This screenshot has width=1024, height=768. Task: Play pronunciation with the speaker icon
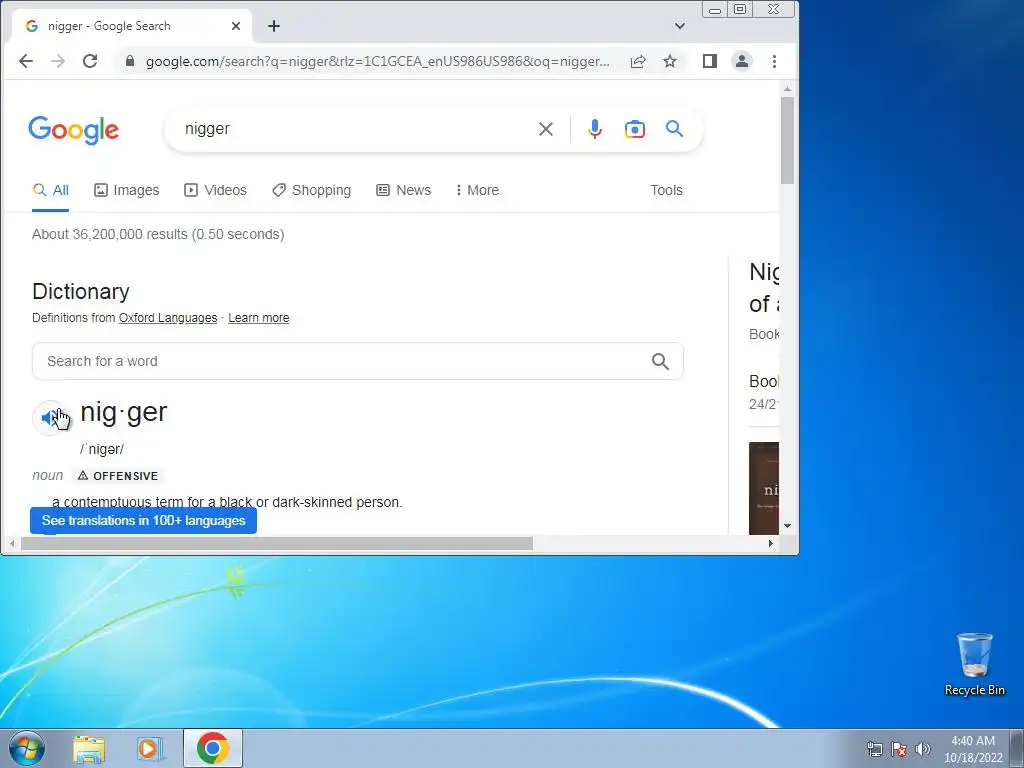pos(51,417)
